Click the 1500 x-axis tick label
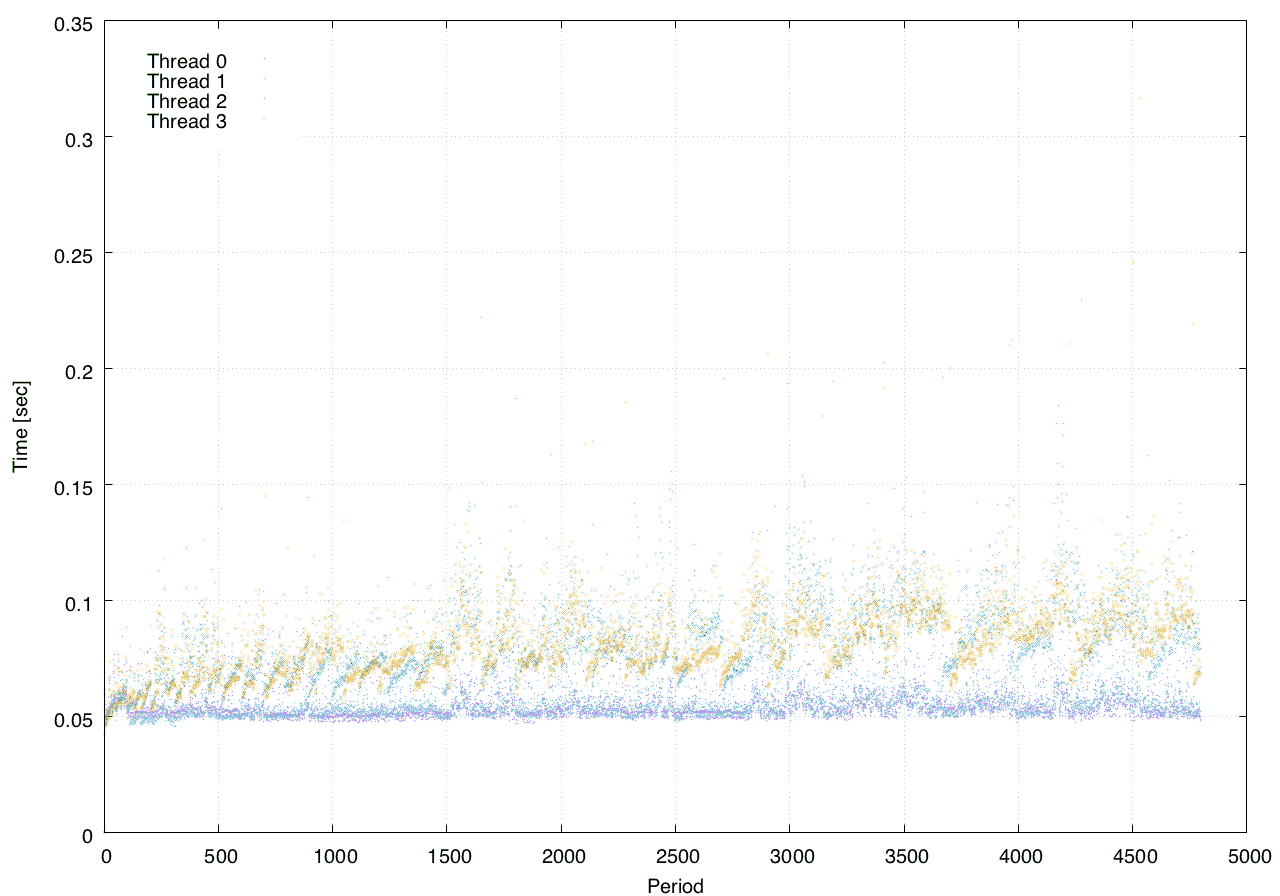This screenshot has height=896, width=1280. [x=447, y=856]
